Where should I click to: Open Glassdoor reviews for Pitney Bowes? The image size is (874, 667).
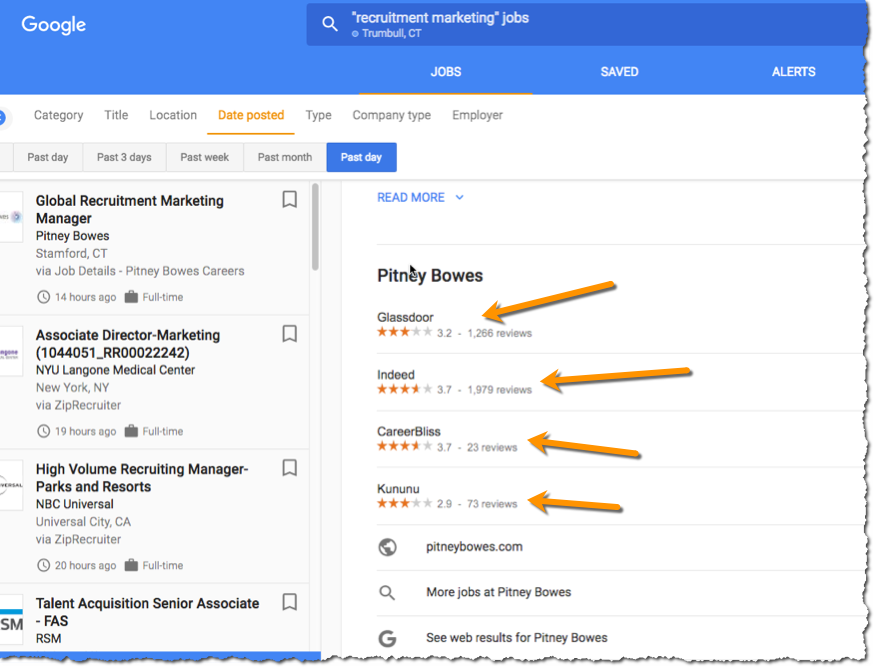tap(405, 318)
